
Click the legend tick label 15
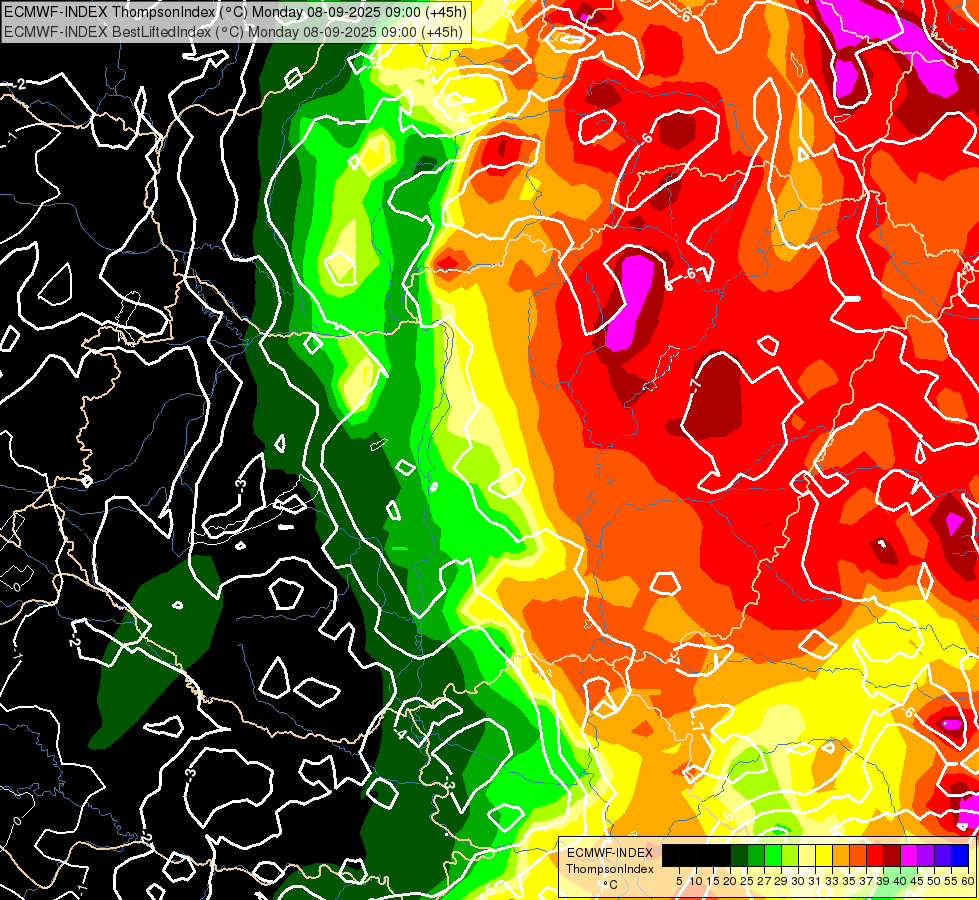713,881
